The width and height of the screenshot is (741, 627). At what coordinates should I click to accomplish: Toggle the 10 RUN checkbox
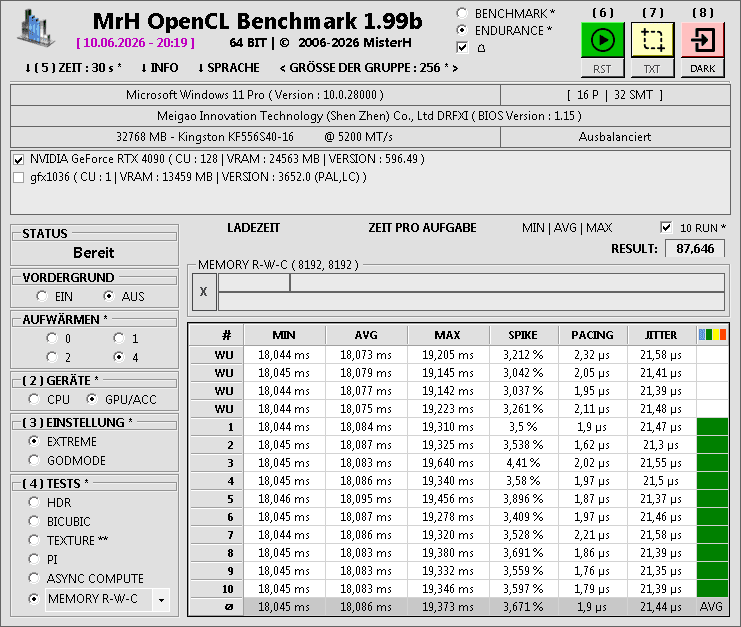click(666, 228)
